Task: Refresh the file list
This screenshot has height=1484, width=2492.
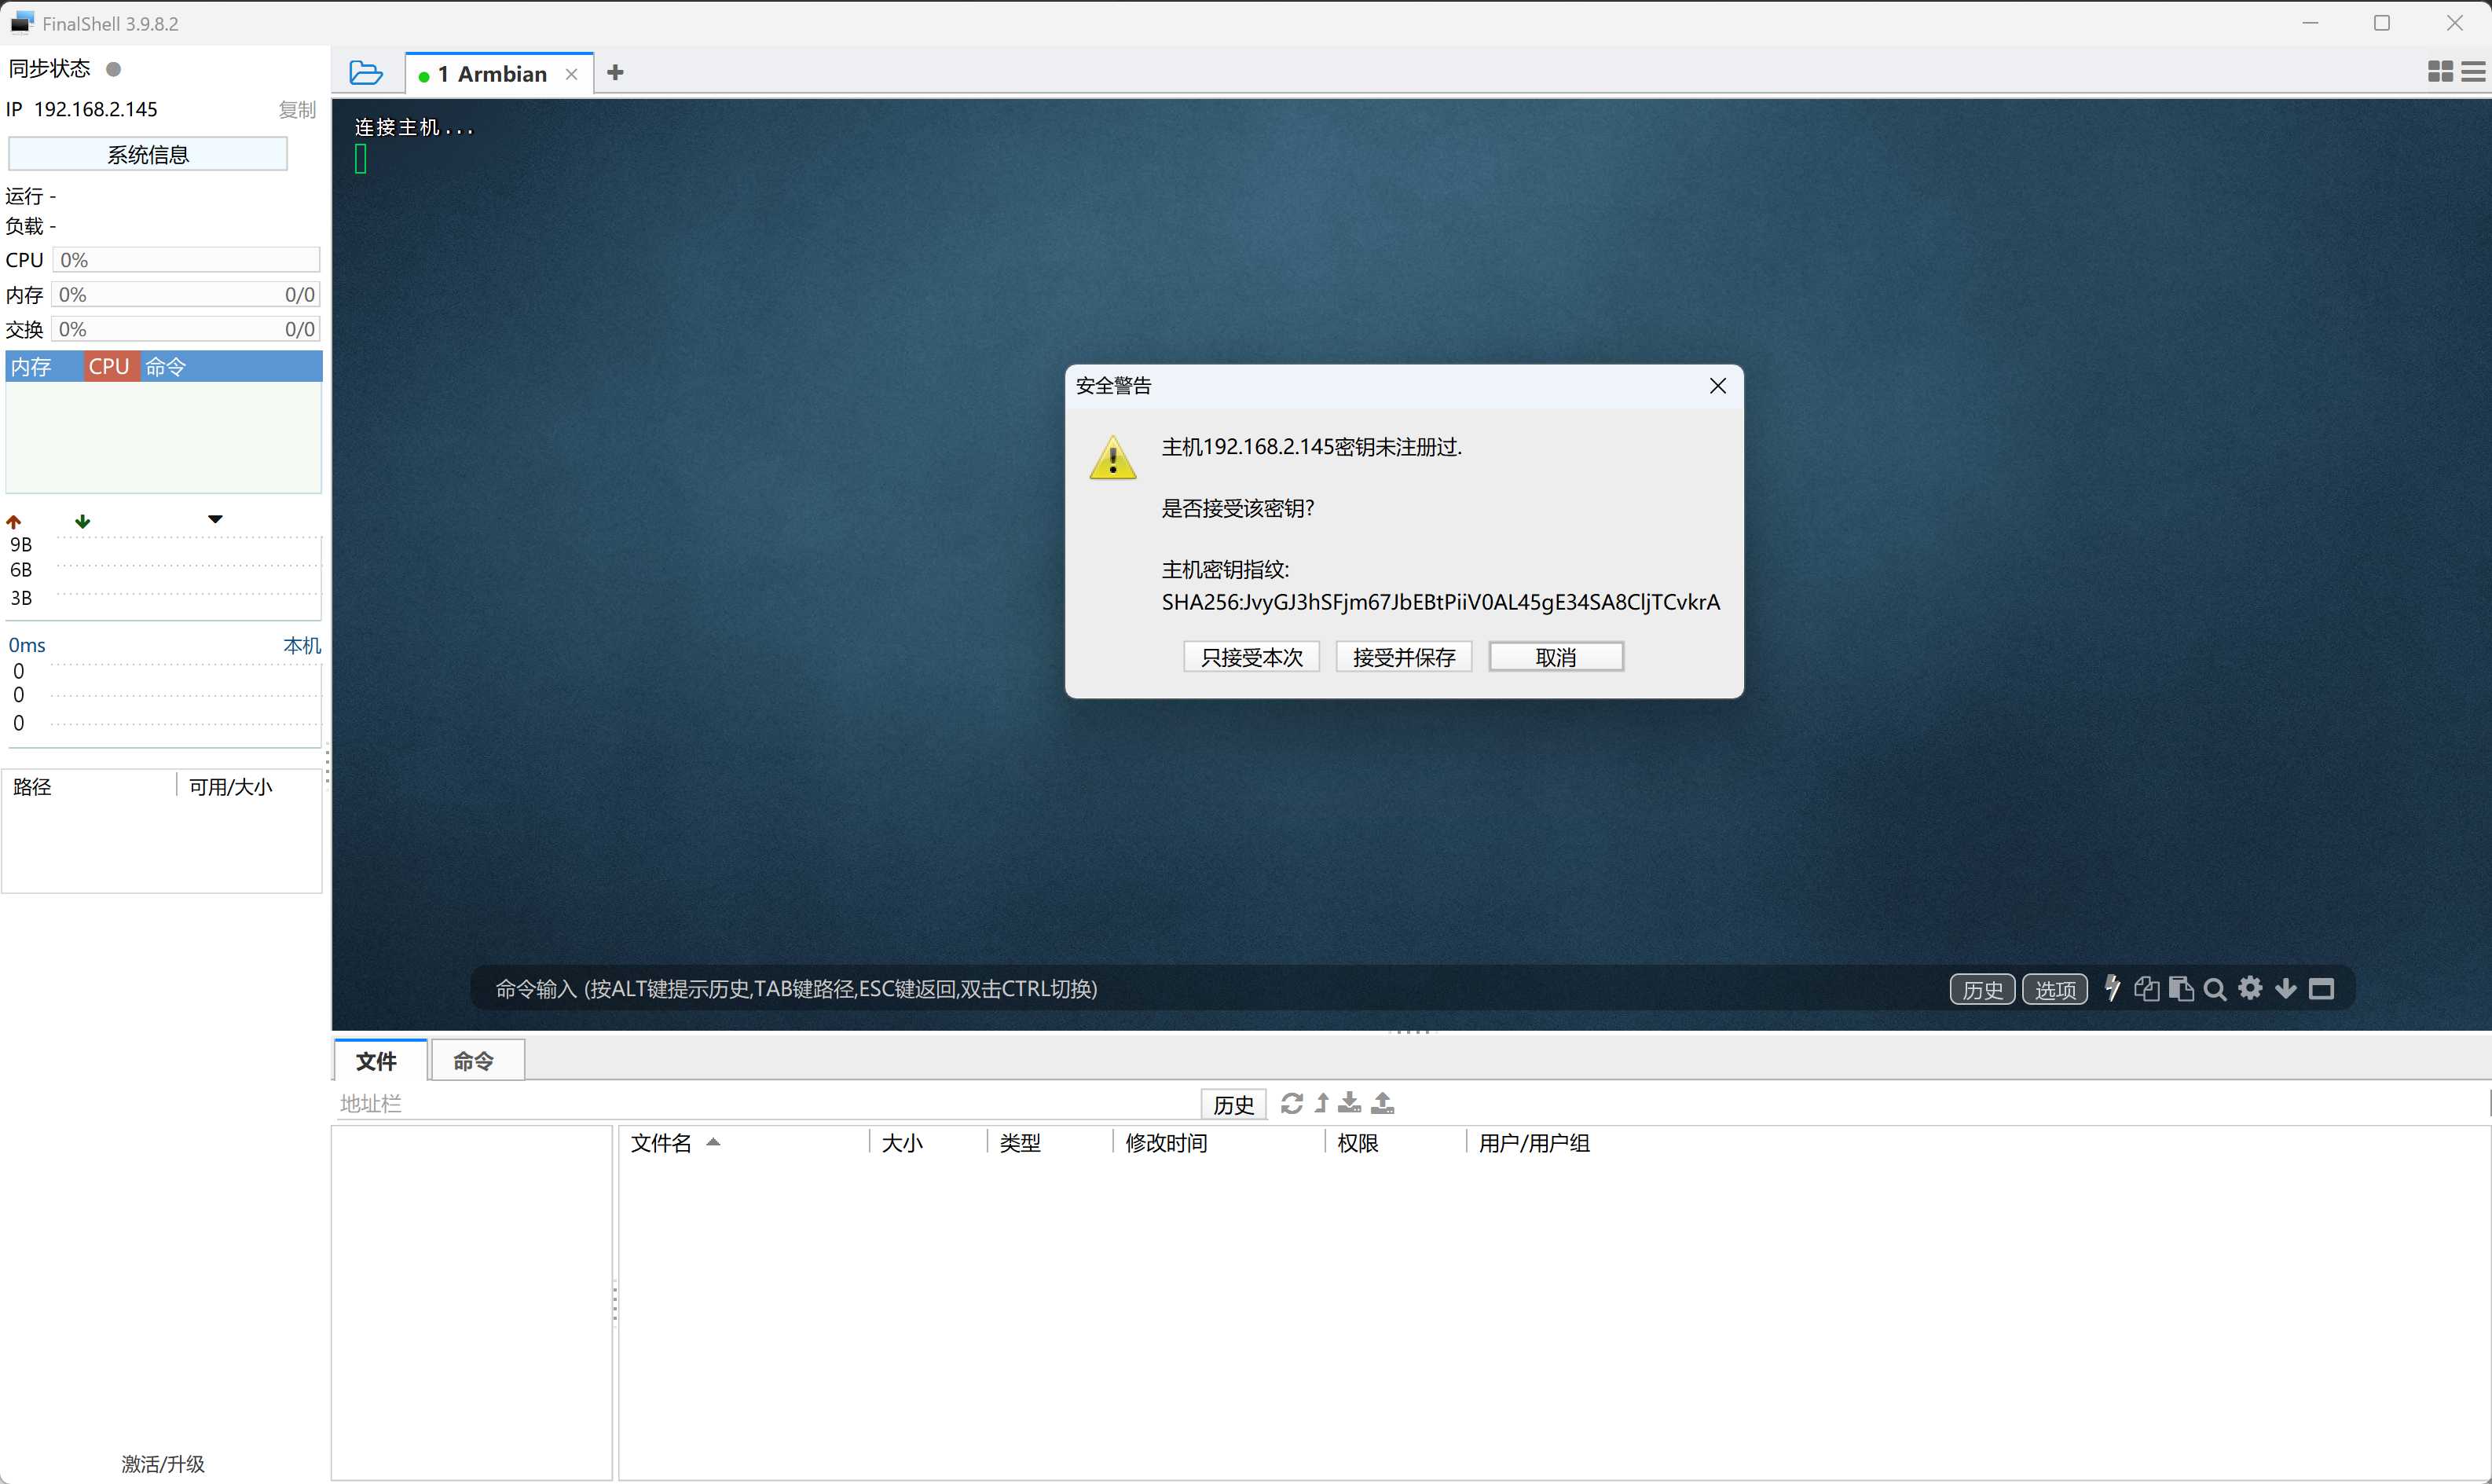Action: pos(1291,1103)
